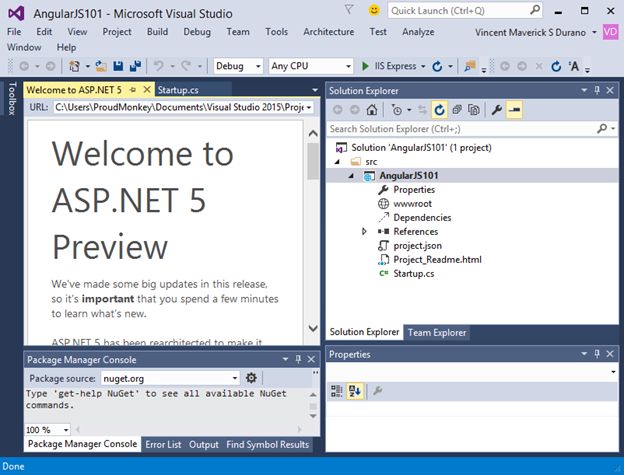The image size is (624, 475).
Task: Open the Properties panel object selector dropdown
Action: (613, 372)
